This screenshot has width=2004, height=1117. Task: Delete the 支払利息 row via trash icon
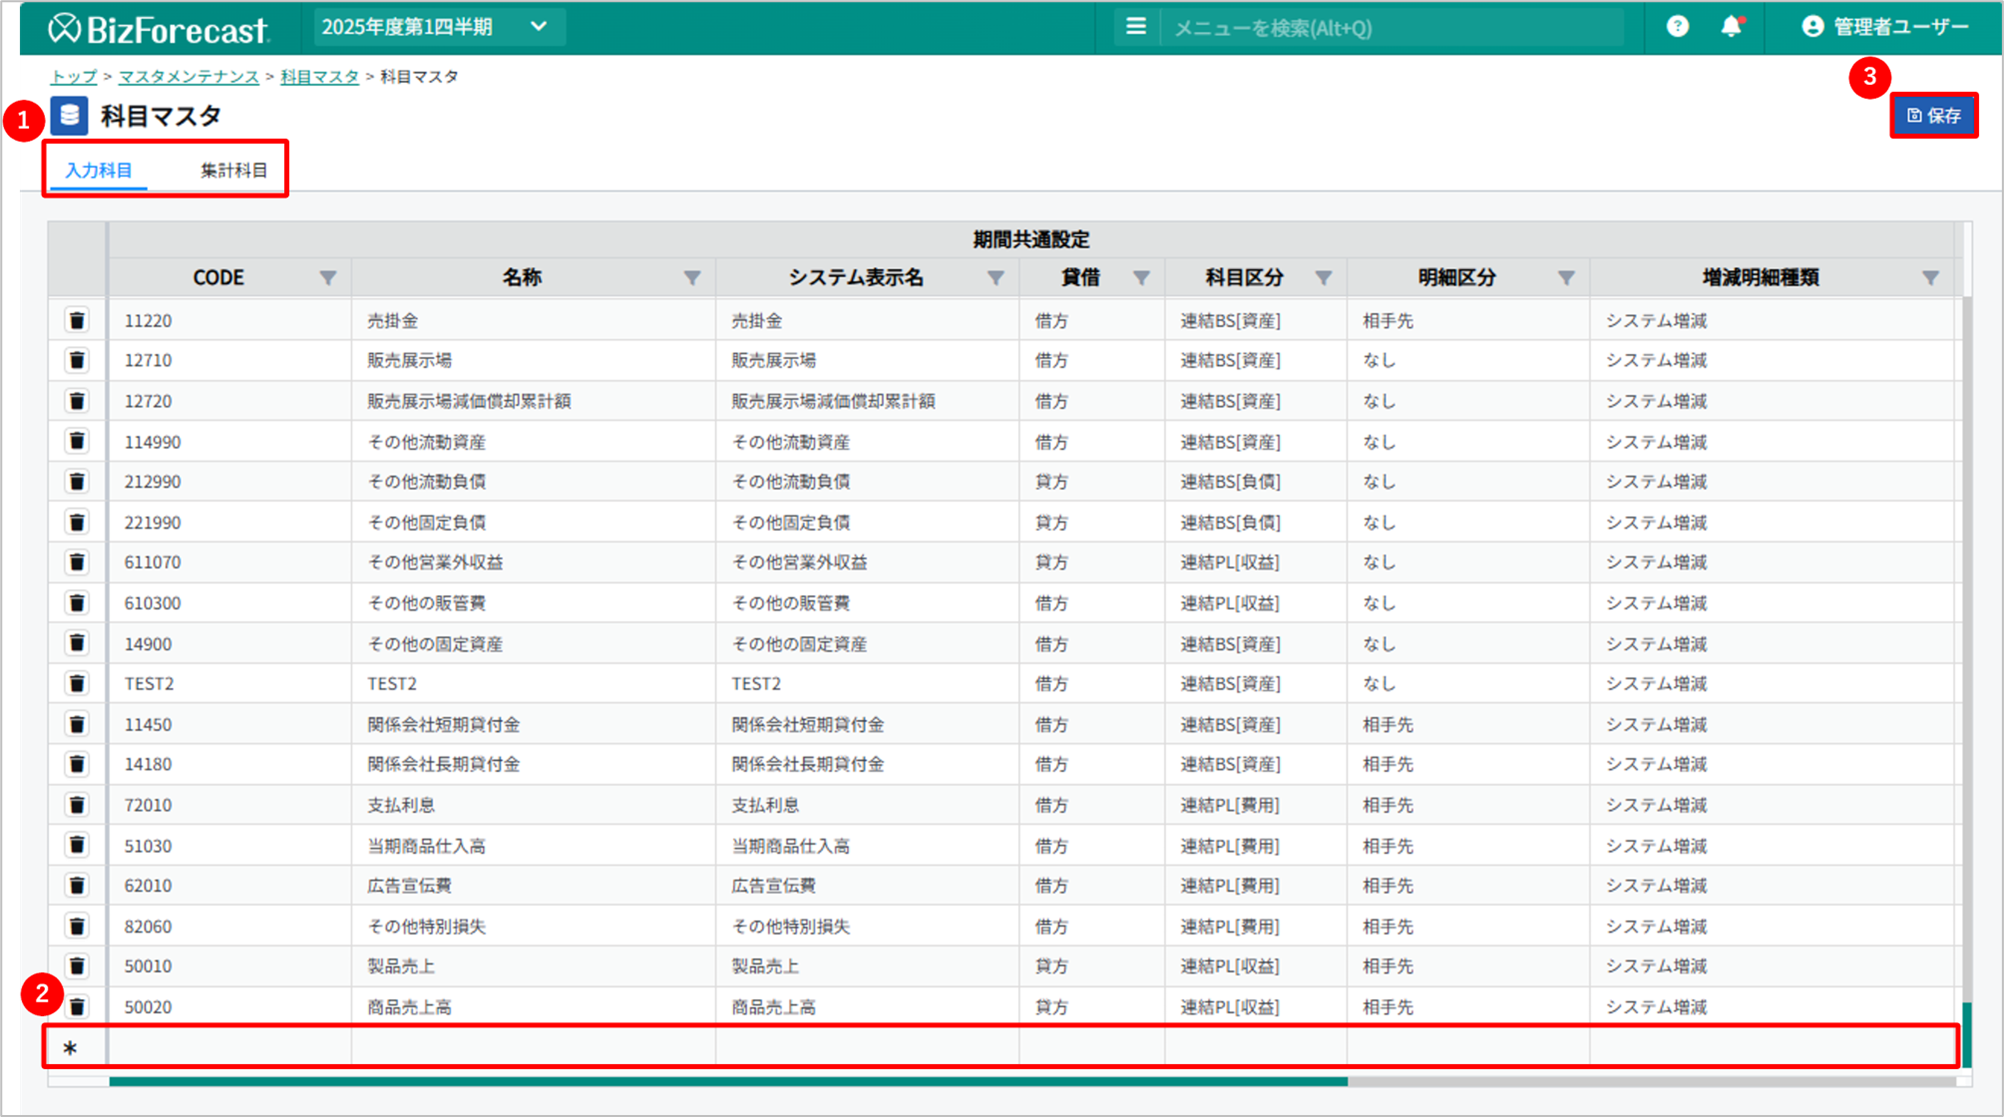(77, 804)
